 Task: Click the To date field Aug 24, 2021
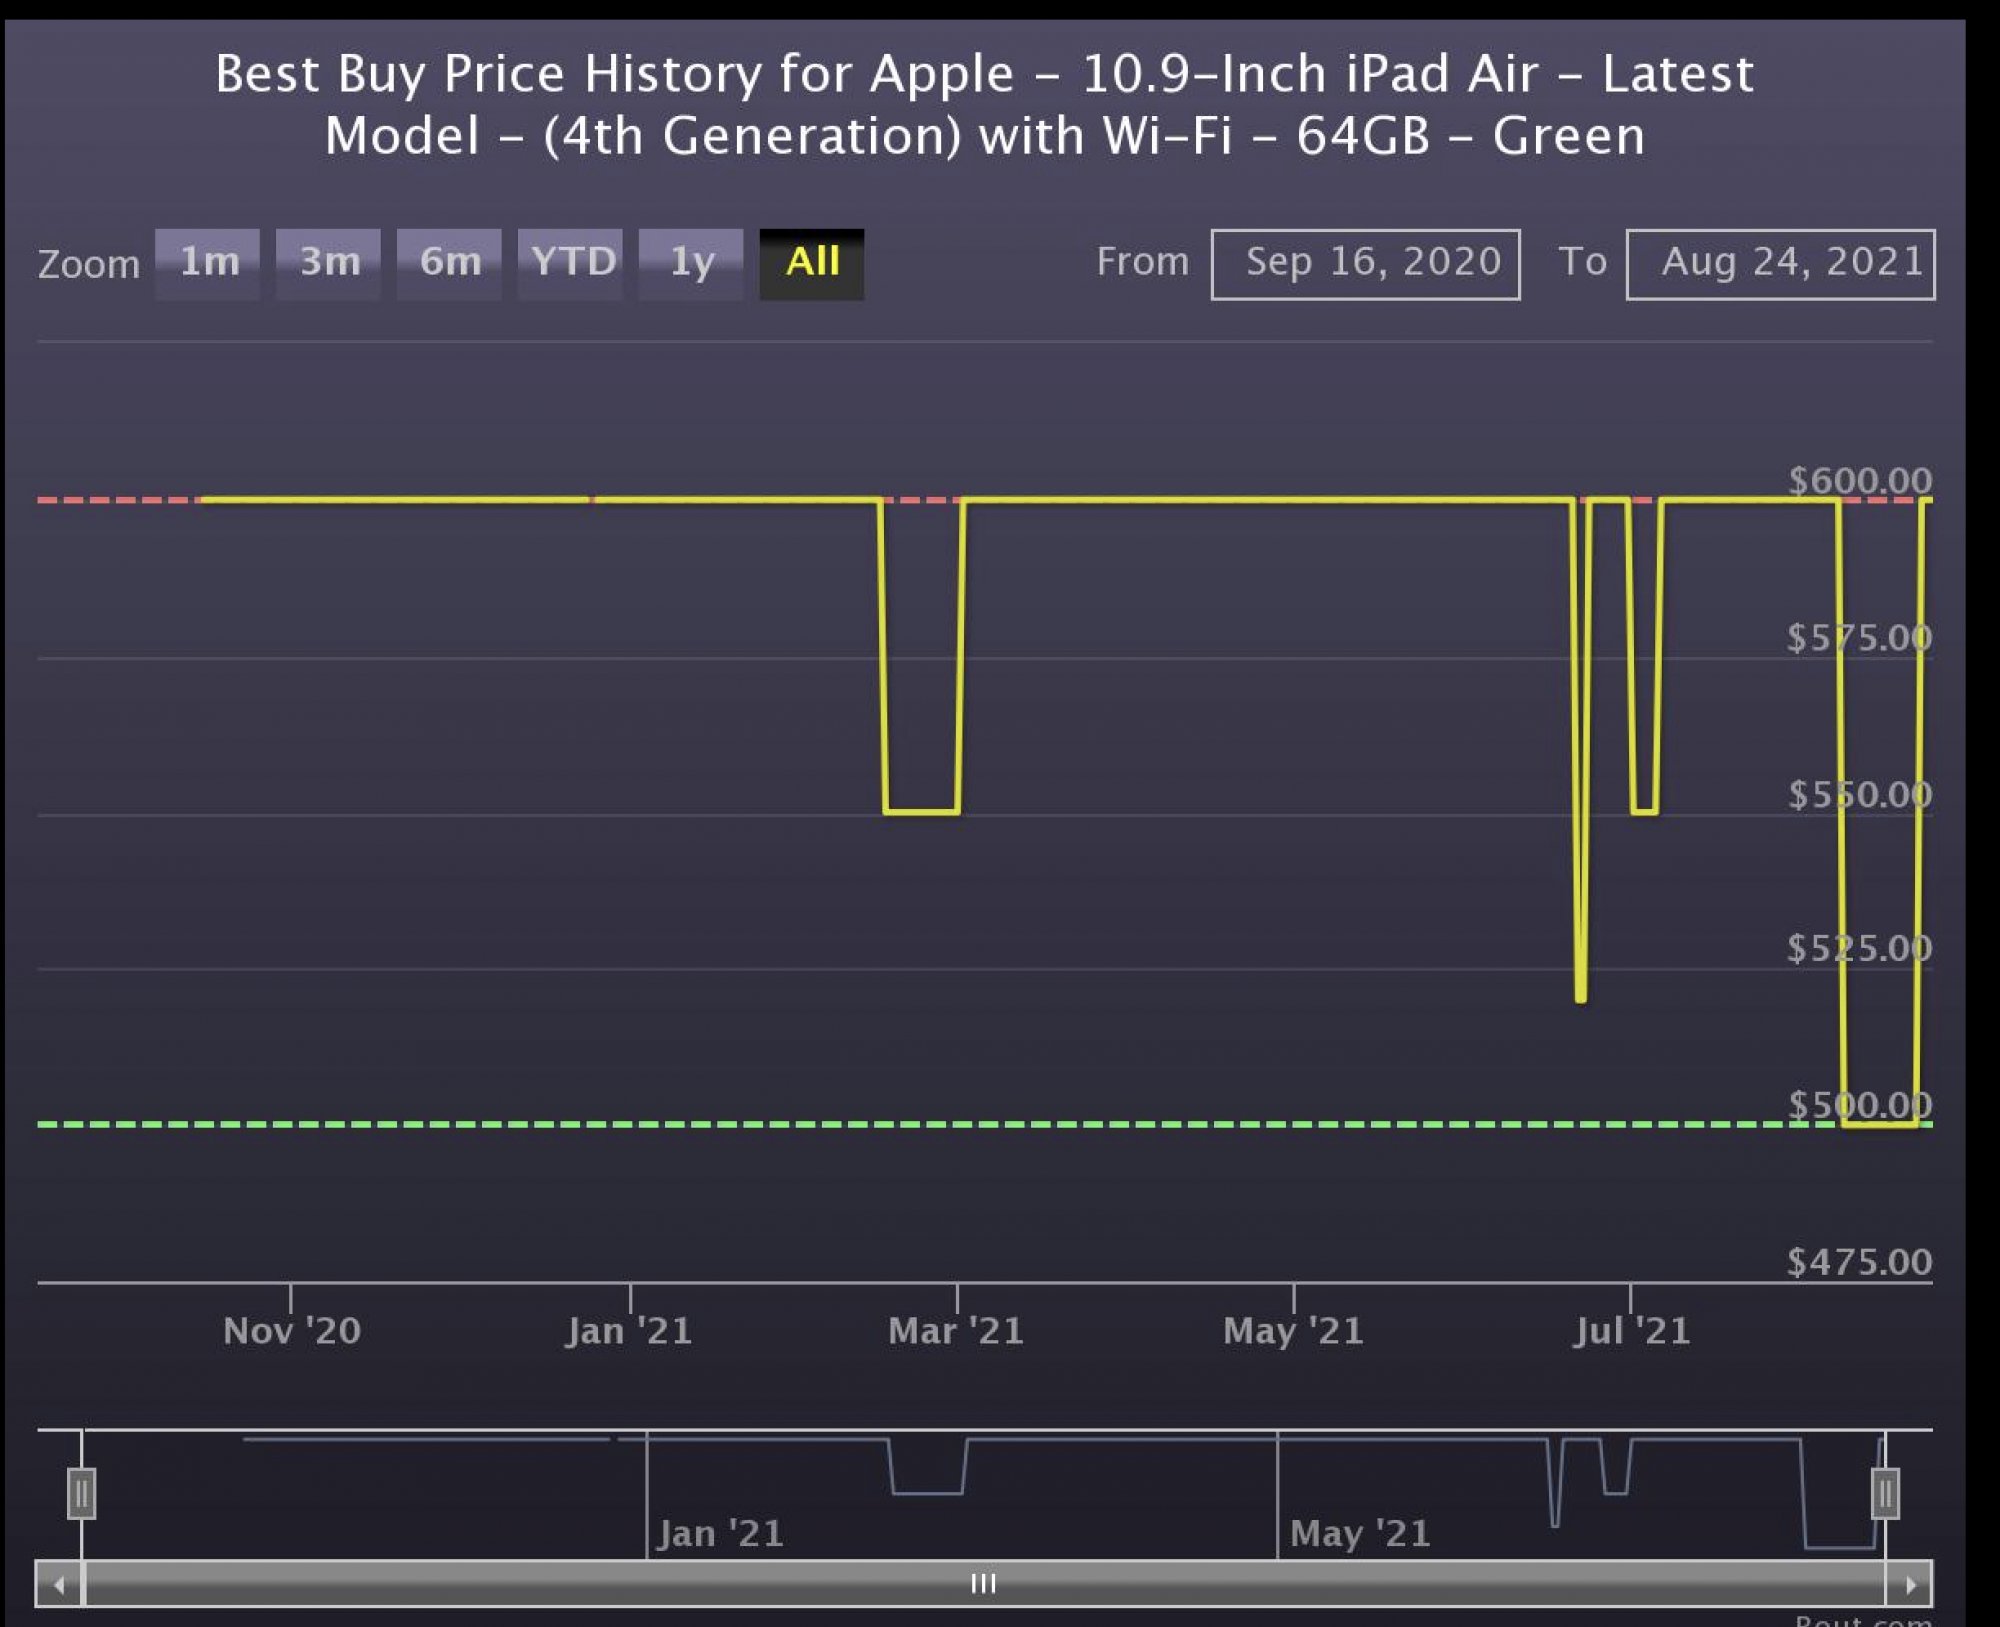(1780, 263)
